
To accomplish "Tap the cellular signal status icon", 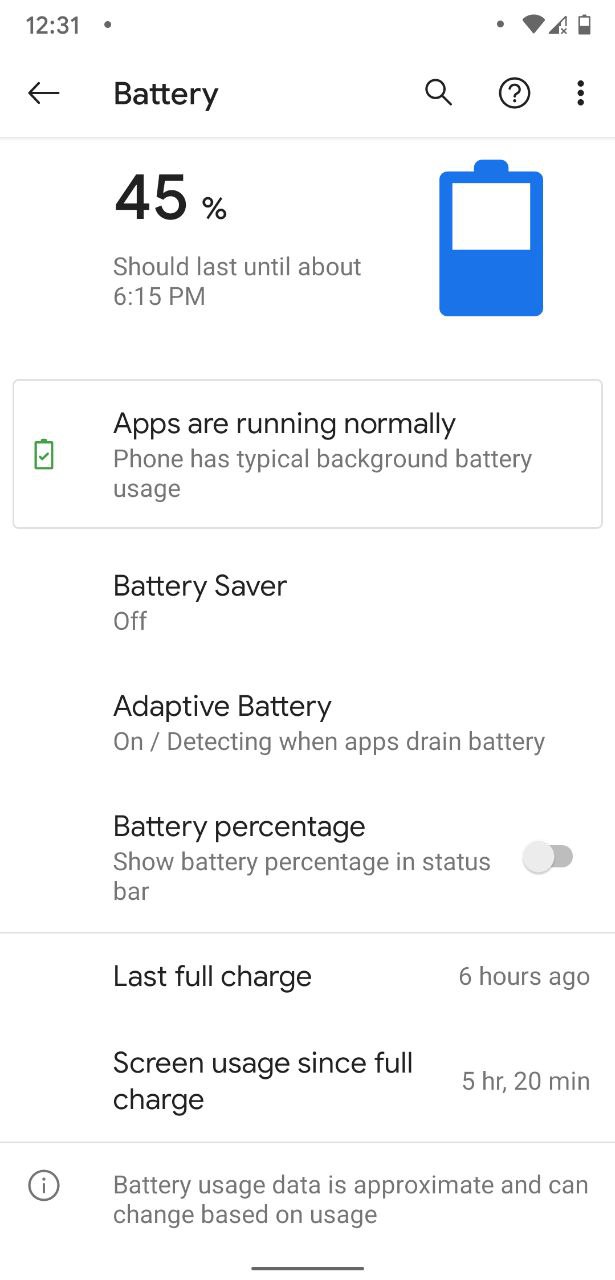I will (559, 25).
